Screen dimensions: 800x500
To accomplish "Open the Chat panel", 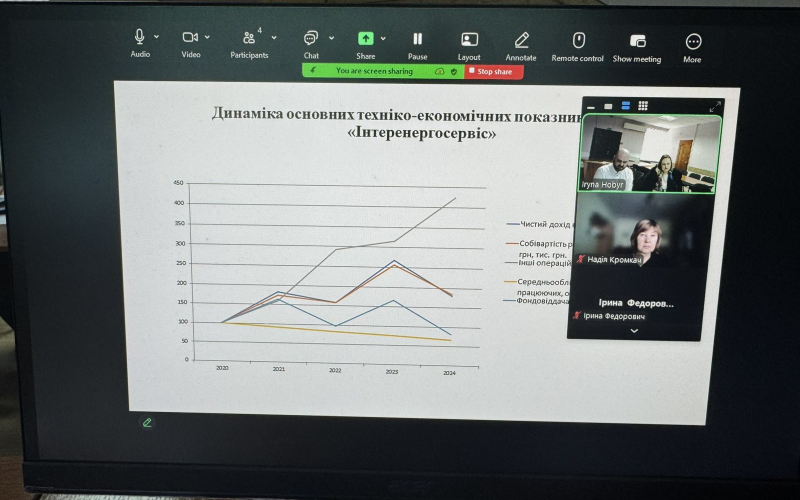I will click(311, 38).
